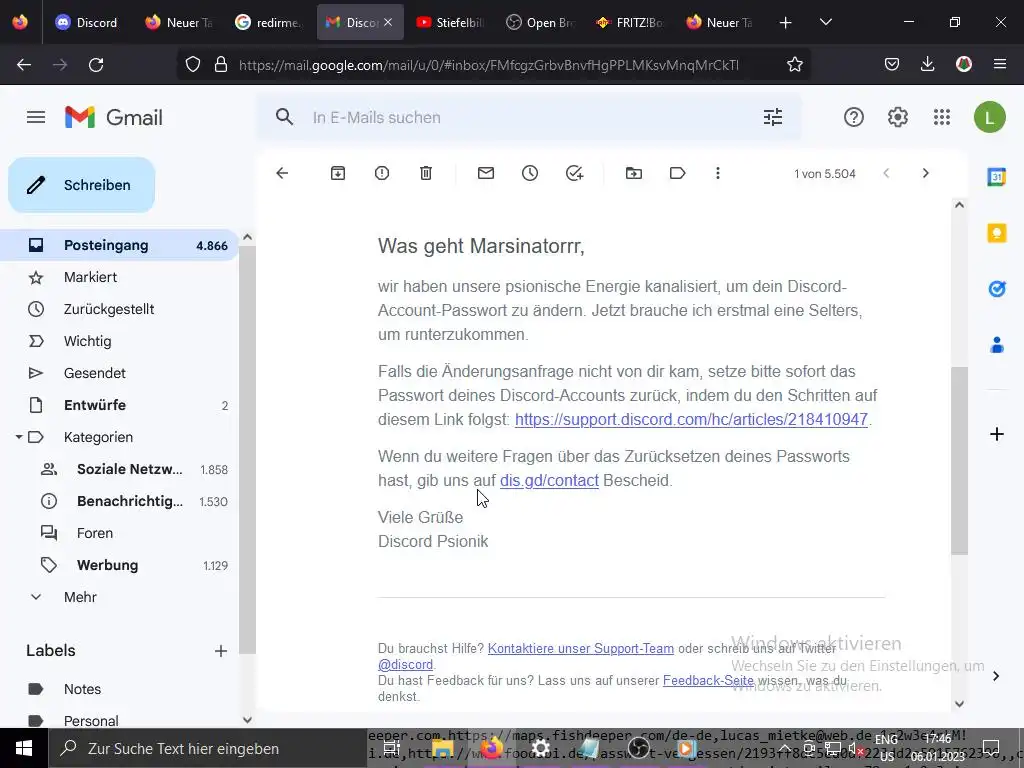This screenshot has width=1024, height=768.
Task: Click the search magnifier icon
Action: tap(284, 118)
